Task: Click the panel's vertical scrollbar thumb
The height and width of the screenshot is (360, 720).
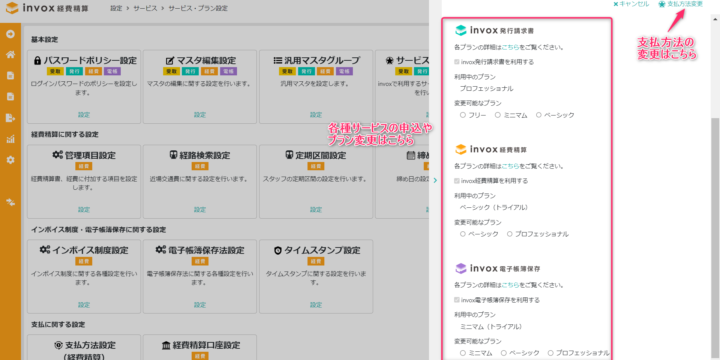Action: coord(714,239)
